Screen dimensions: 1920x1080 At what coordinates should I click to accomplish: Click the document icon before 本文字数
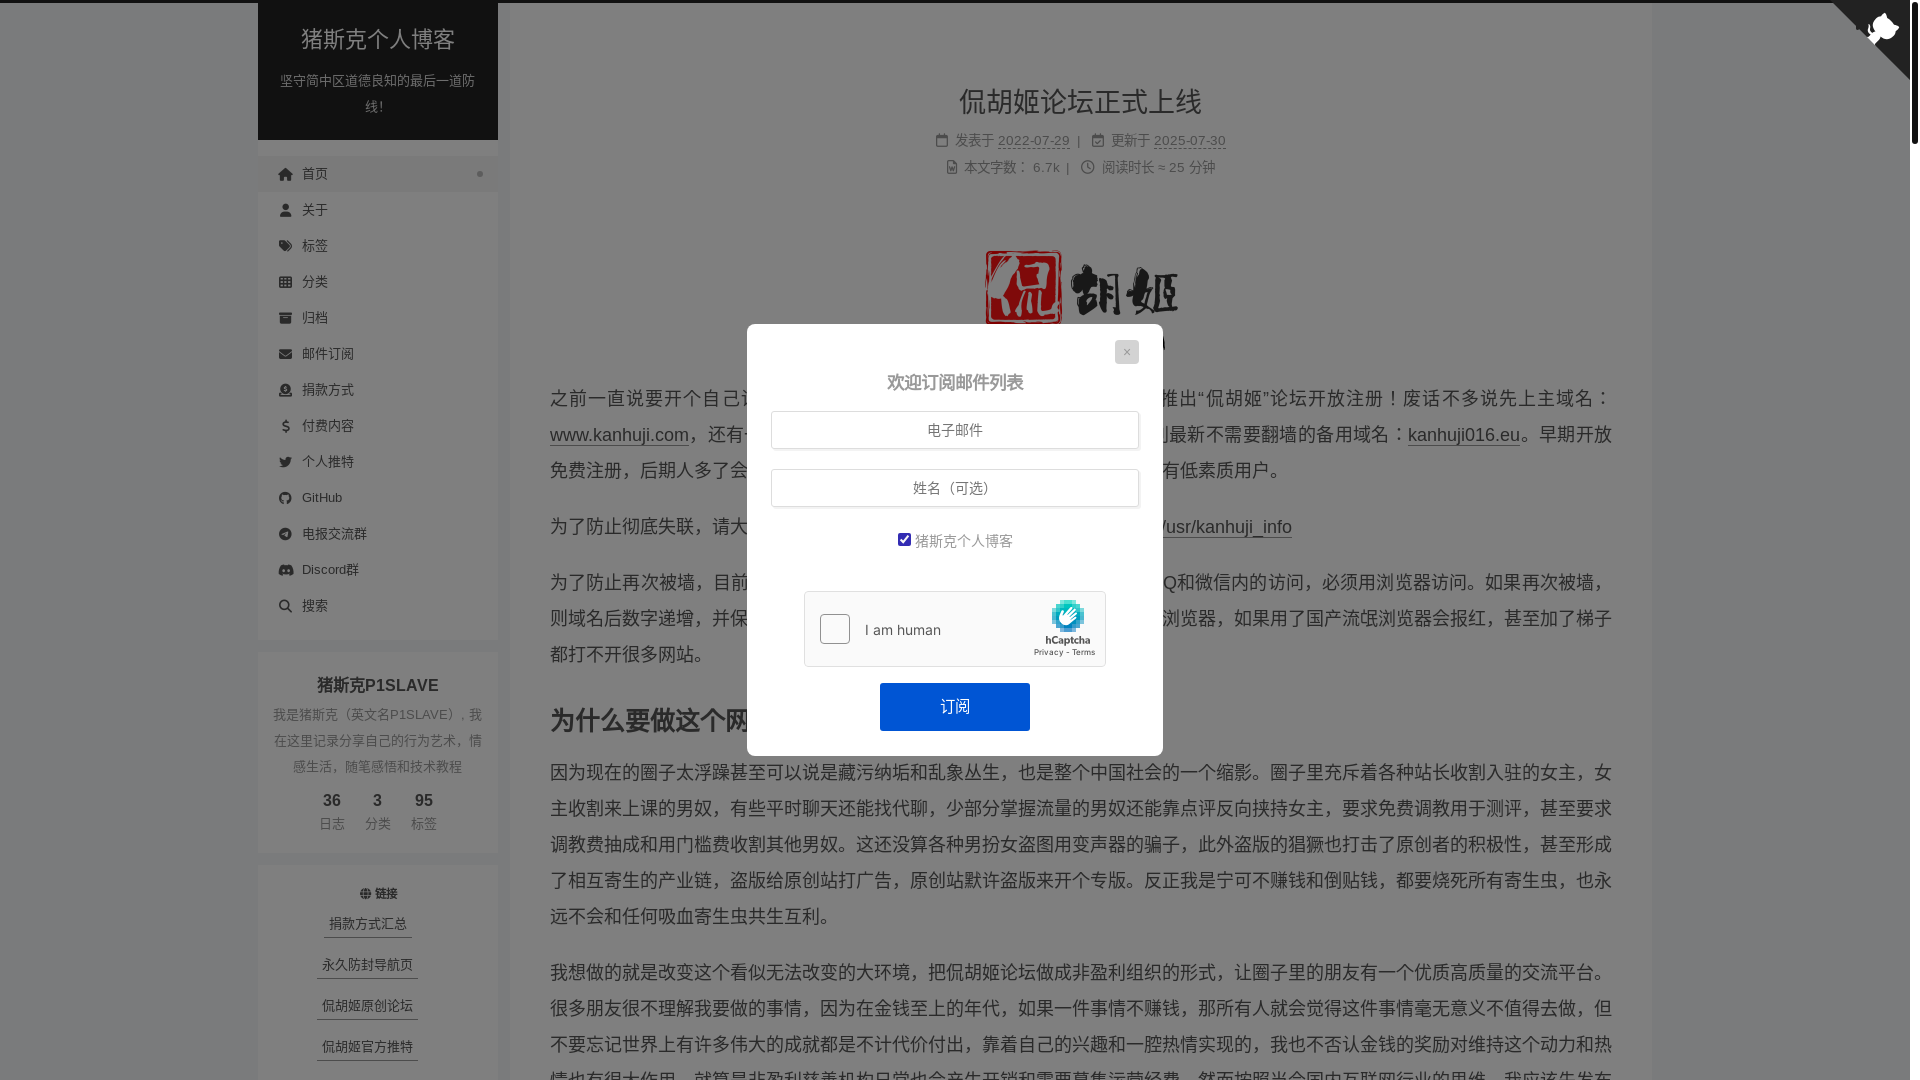[x=952, y=167]
